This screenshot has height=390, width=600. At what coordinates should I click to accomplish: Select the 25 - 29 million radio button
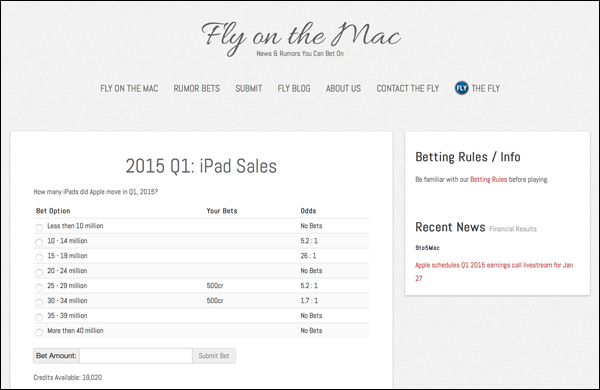tap(39, 287)
